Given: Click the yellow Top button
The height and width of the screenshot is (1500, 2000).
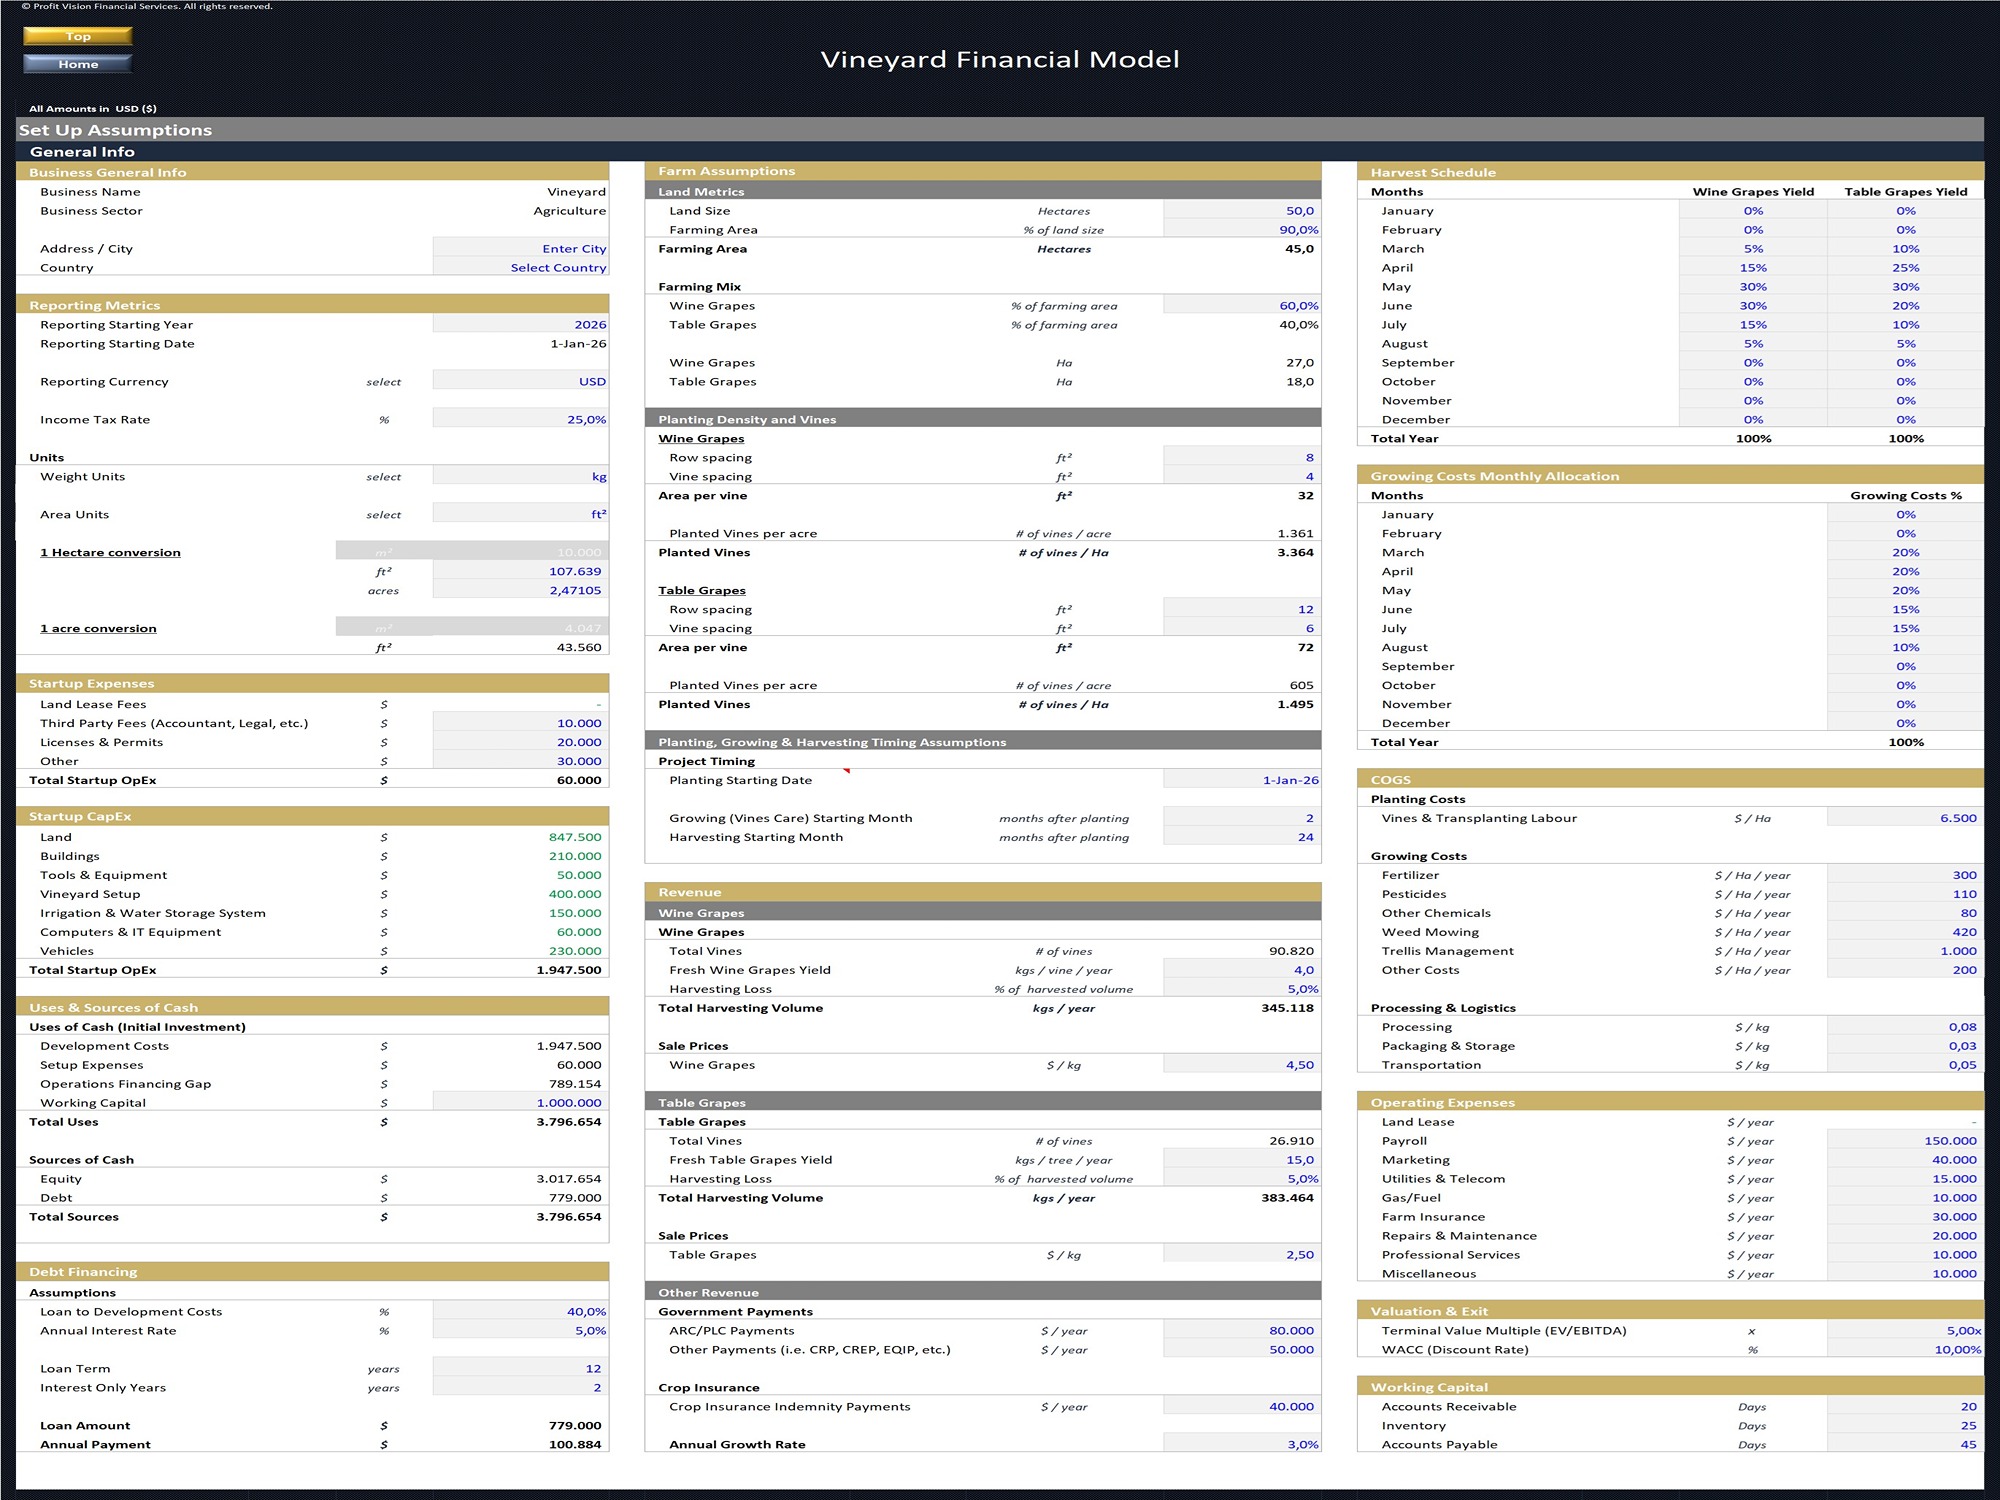Looking at the screenshot, I should click(x=78, y=36).
